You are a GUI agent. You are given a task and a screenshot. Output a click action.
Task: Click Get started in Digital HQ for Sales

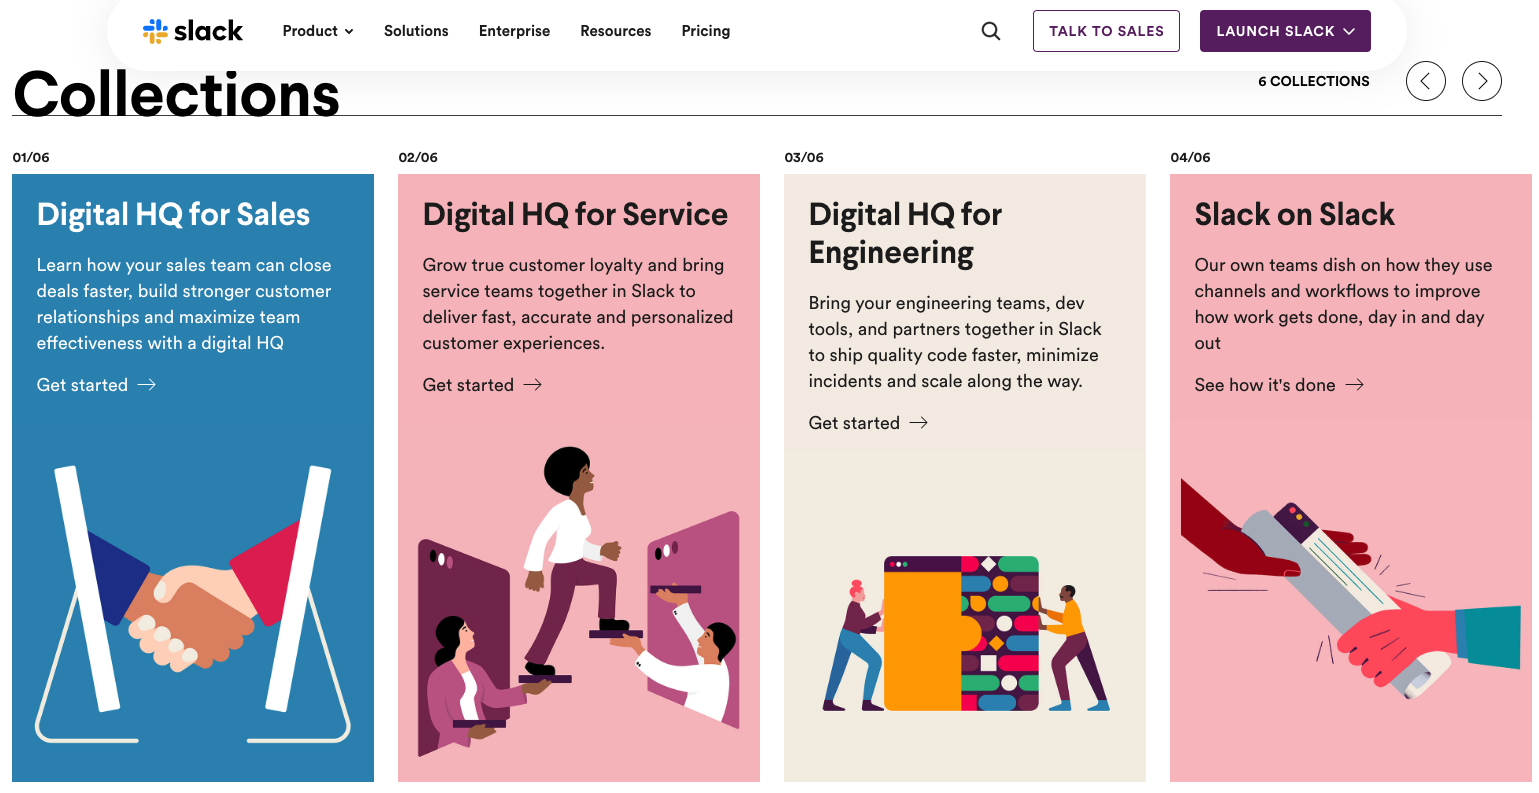tap(82, 385)
